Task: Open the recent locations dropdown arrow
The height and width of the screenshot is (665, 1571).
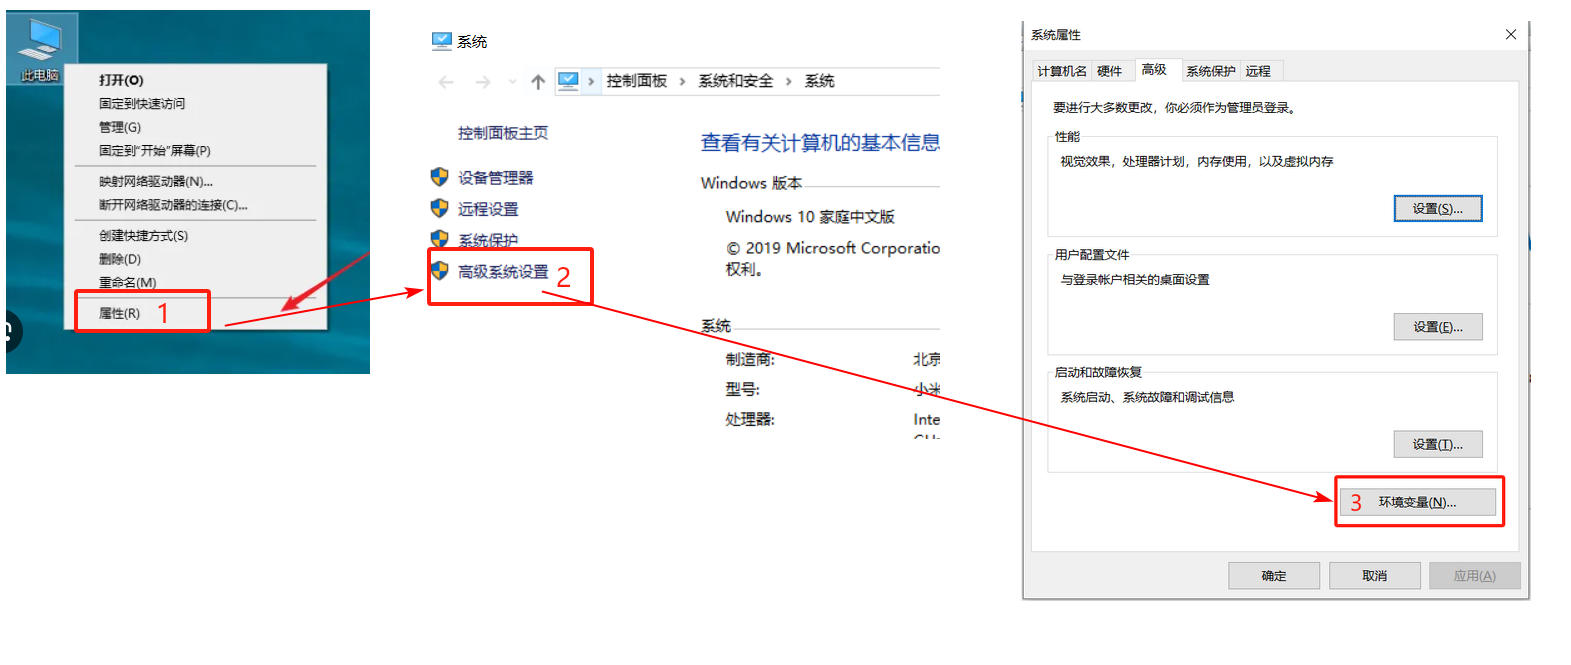Action: tap(512, 82)
